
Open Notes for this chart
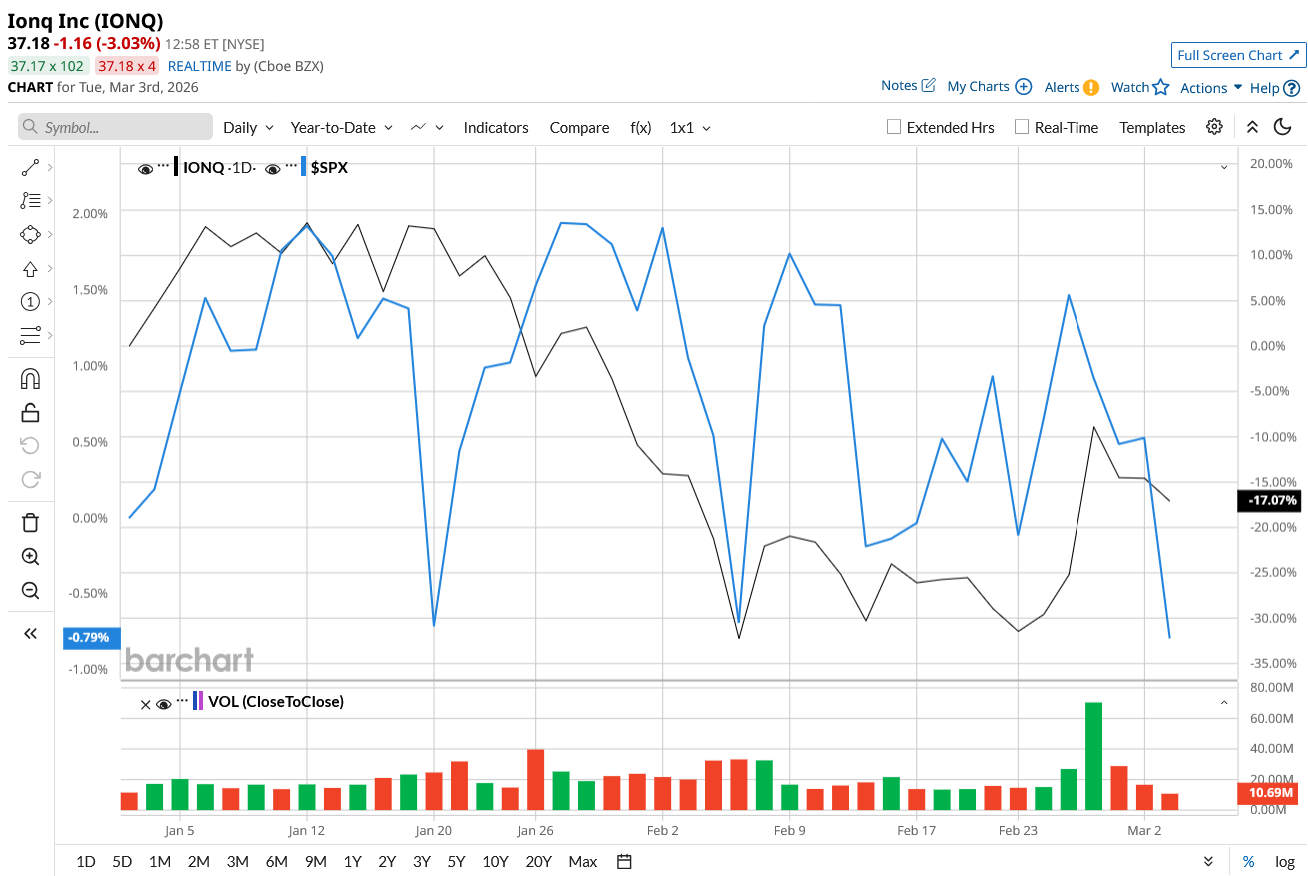pos(908,86)
